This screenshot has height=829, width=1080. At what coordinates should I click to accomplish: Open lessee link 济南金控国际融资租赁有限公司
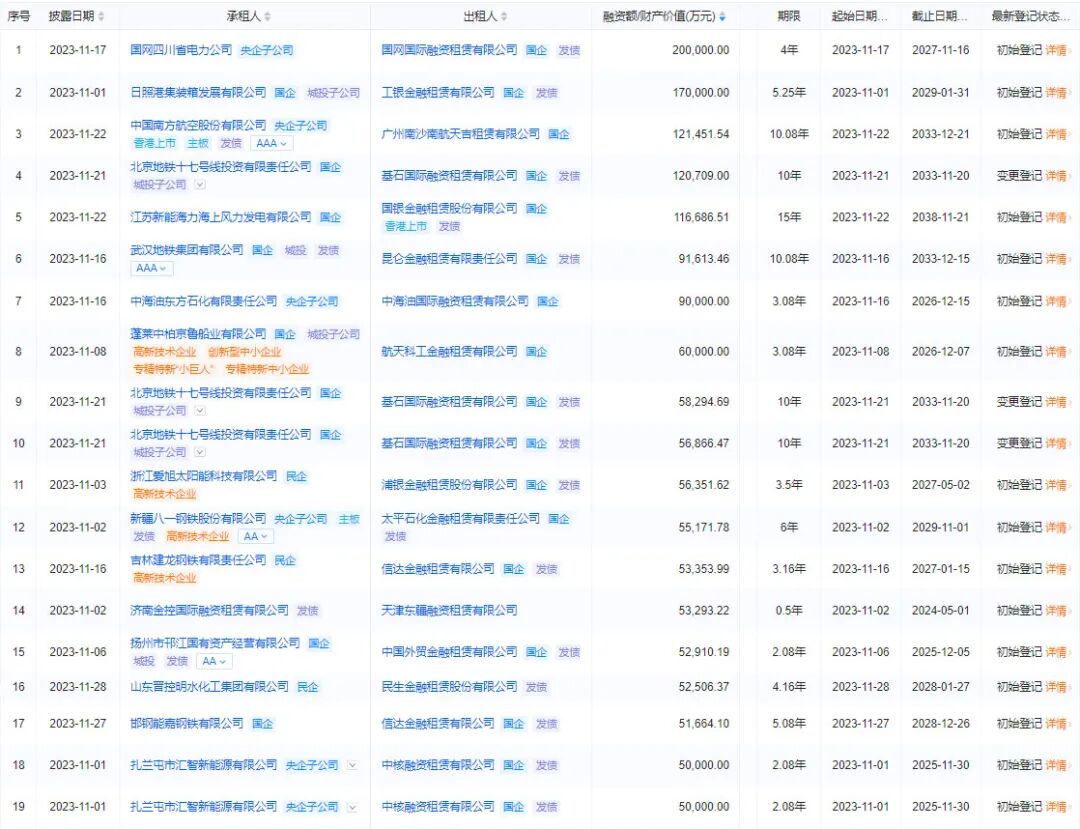click(209, 610)
